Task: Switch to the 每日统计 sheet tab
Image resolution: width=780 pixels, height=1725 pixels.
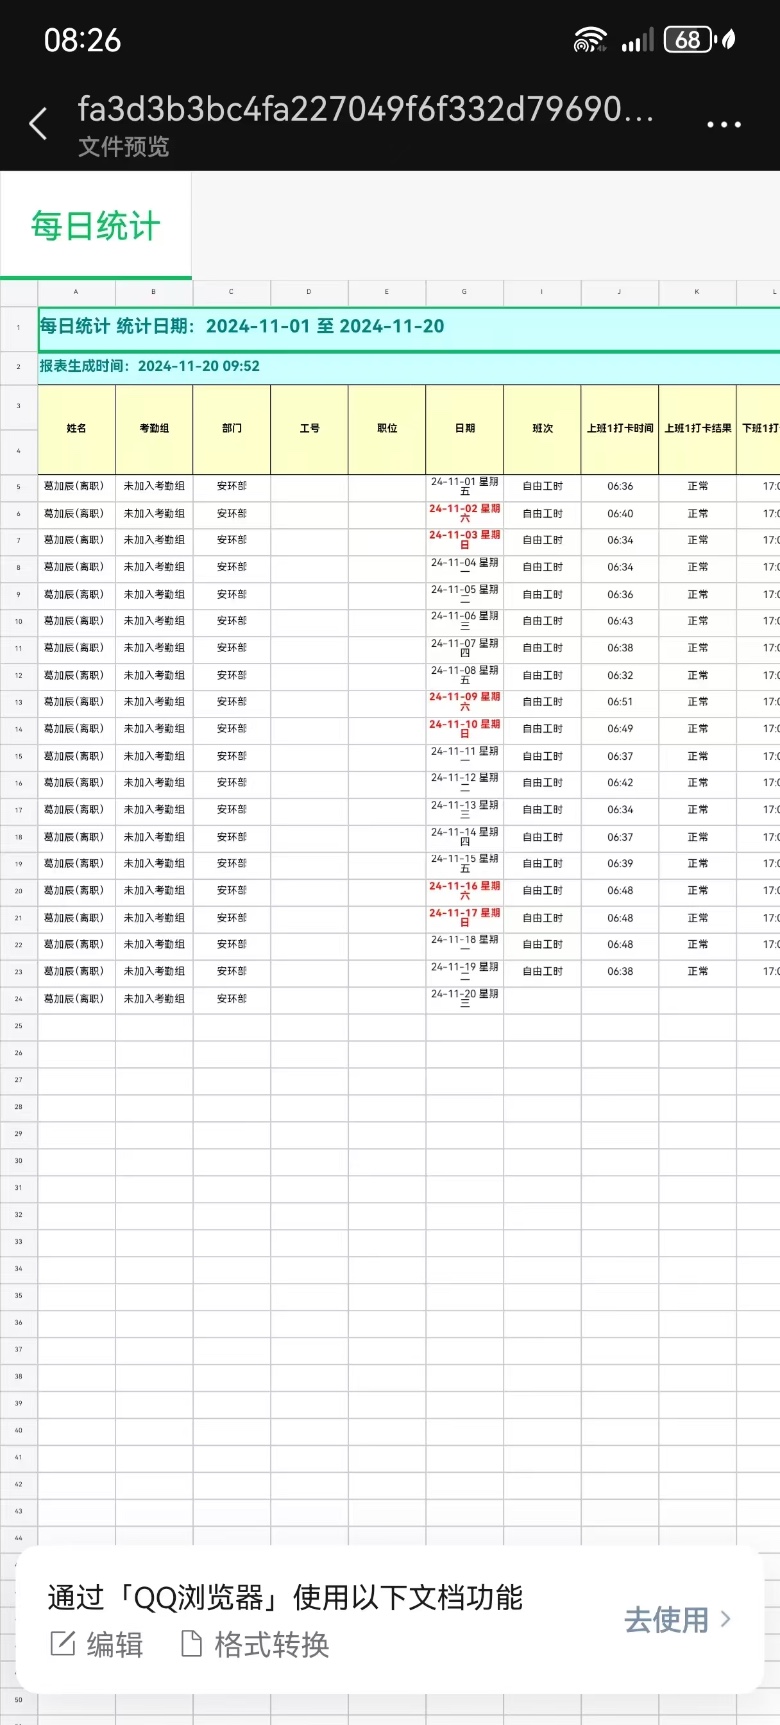Action: pos(95,226)
